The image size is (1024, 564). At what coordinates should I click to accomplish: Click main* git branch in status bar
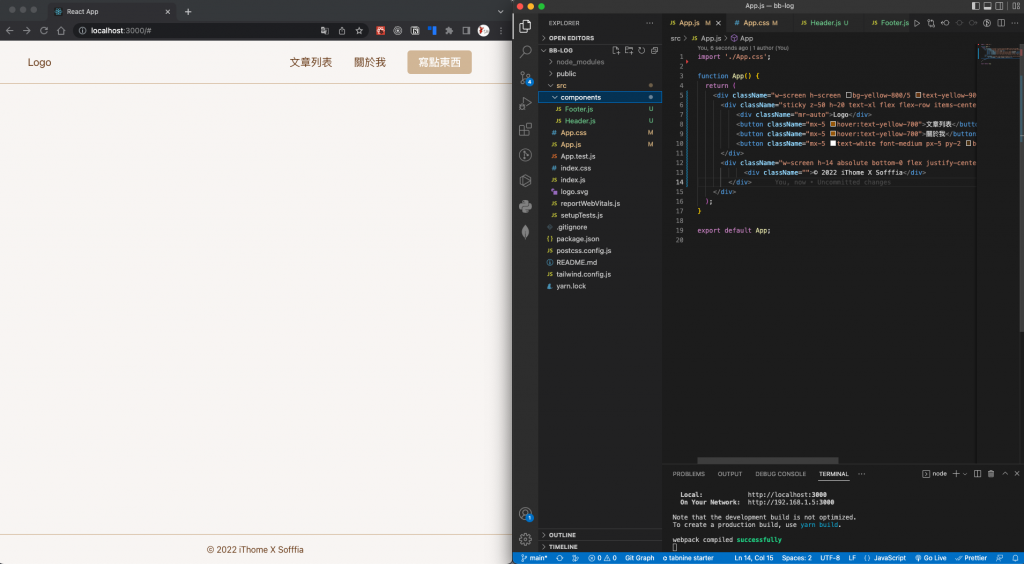pyautogui.click(x=534, y=558)
